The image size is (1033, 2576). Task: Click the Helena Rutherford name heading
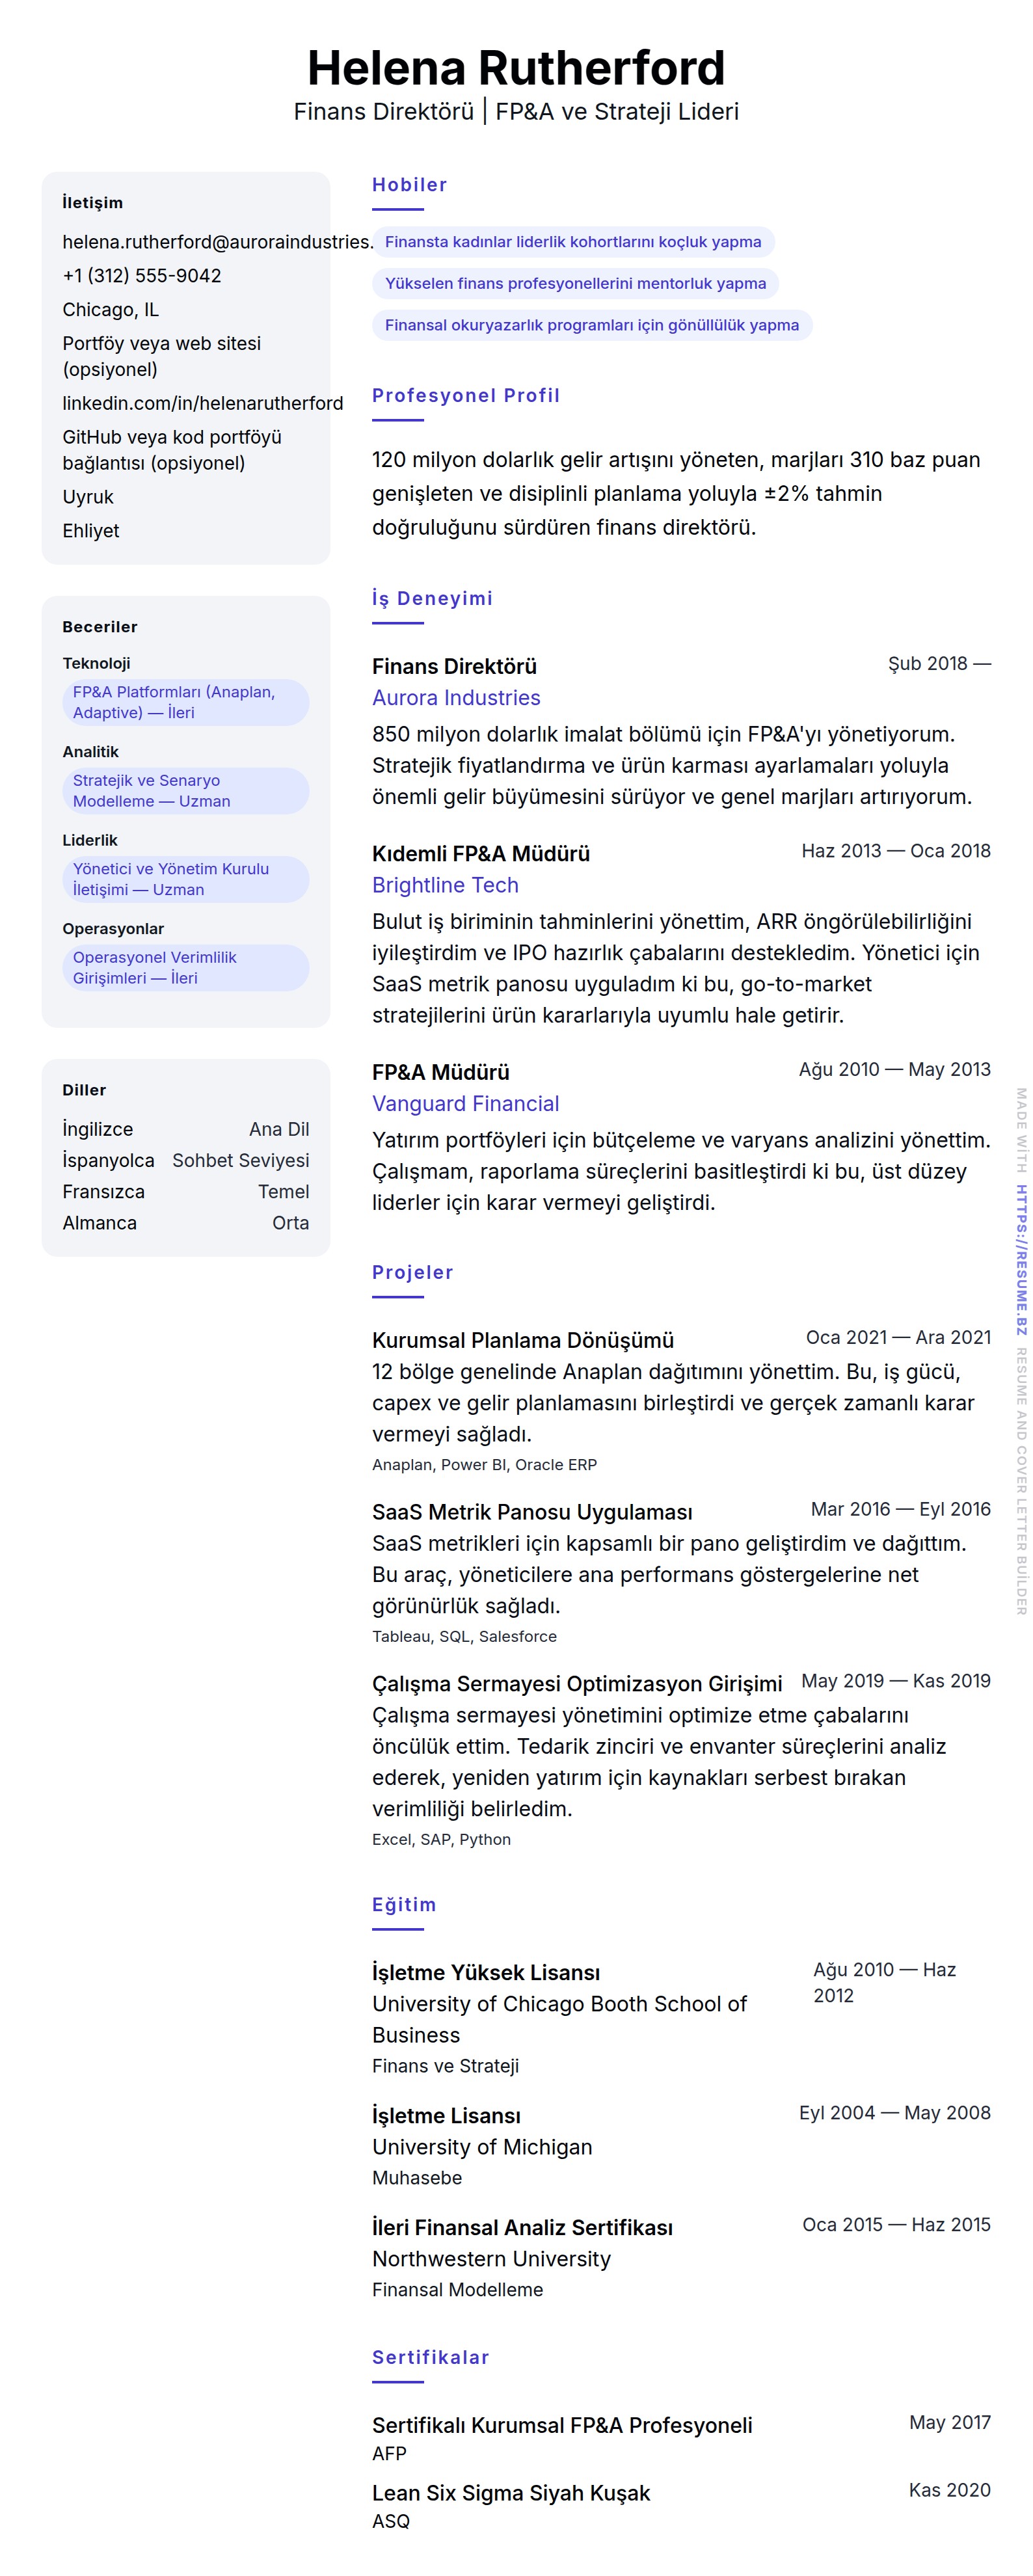516,68
